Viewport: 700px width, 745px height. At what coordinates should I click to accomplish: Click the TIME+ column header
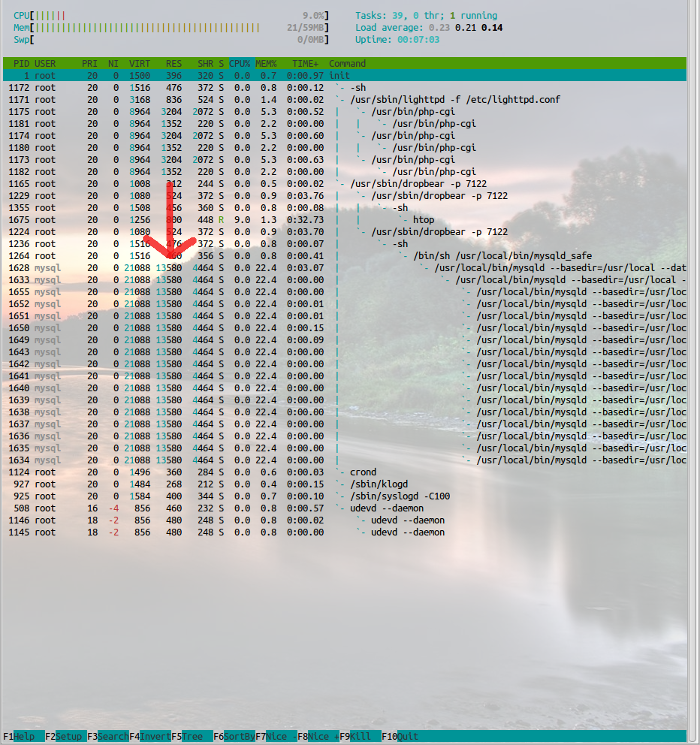coord(305,63)
